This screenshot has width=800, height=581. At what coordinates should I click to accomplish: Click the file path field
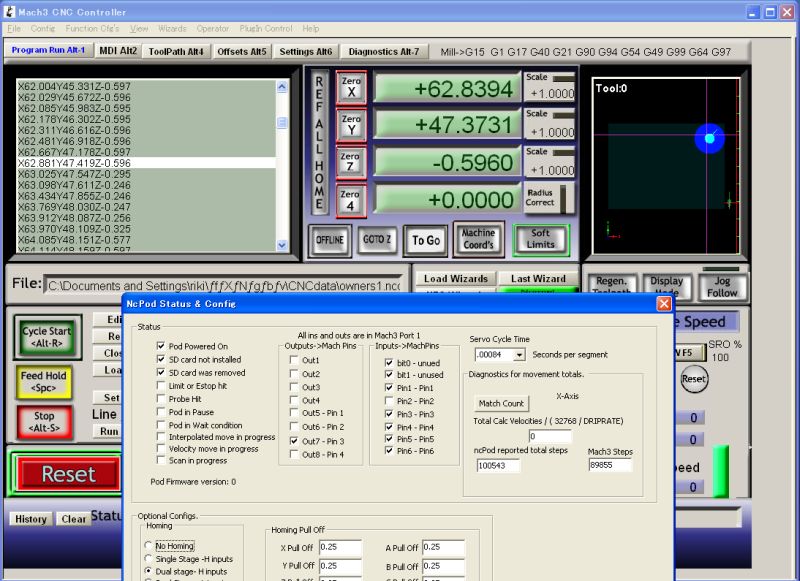click(225, 286)
